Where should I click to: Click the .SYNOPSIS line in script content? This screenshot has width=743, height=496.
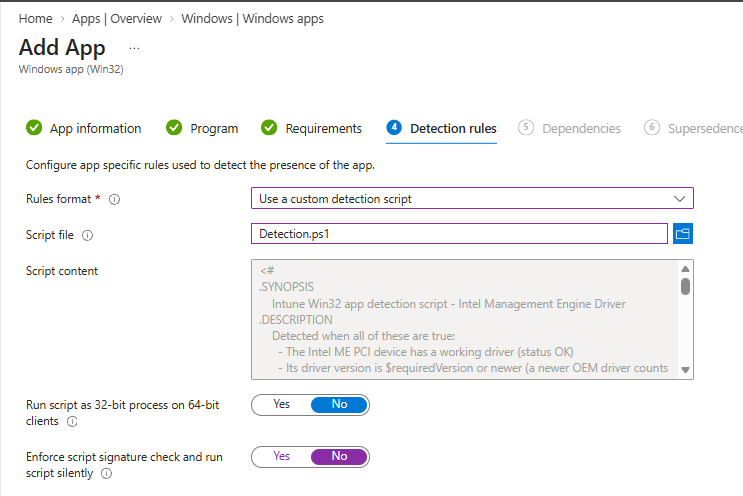[x=287, y=287]
